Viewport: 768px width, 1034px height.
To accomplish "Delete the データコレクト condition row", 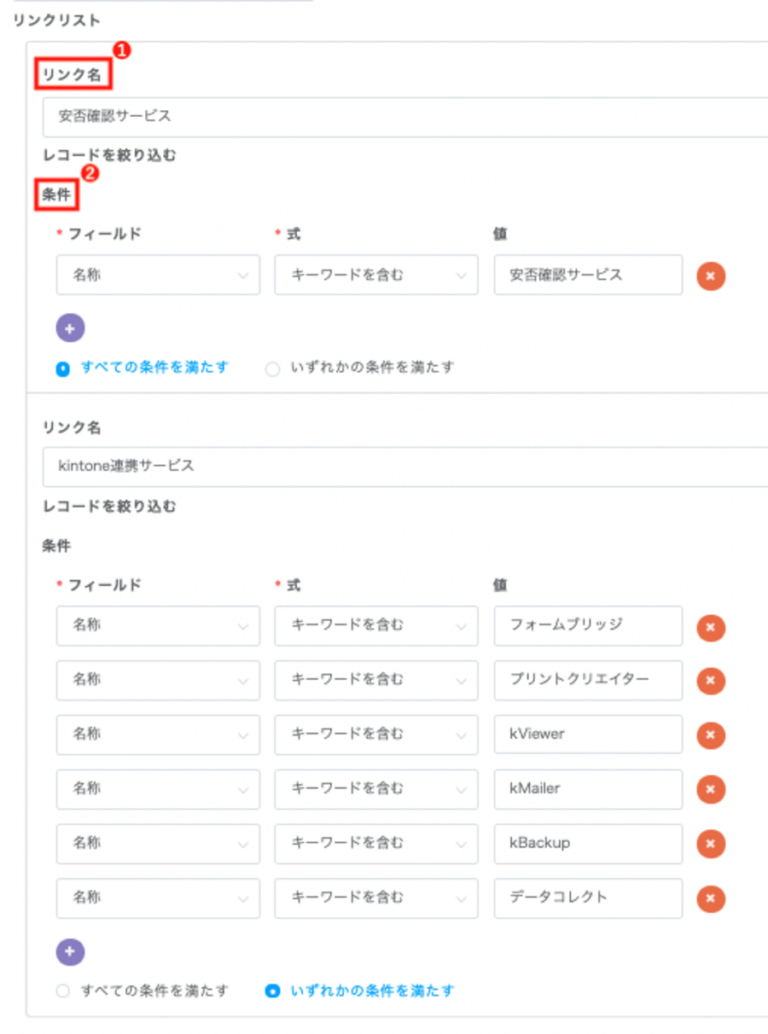I will 711,898.
